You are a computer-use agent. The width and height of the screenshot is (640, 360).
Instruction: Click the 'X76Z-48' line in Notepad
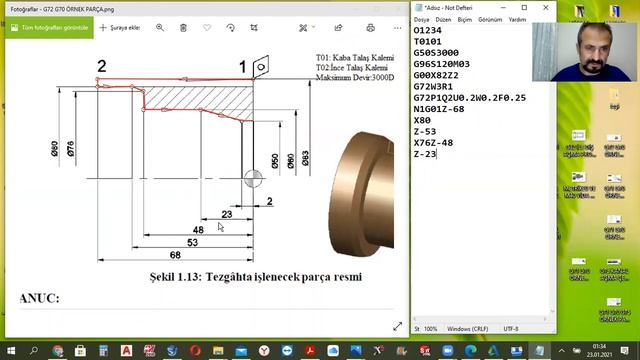[433, 143]
